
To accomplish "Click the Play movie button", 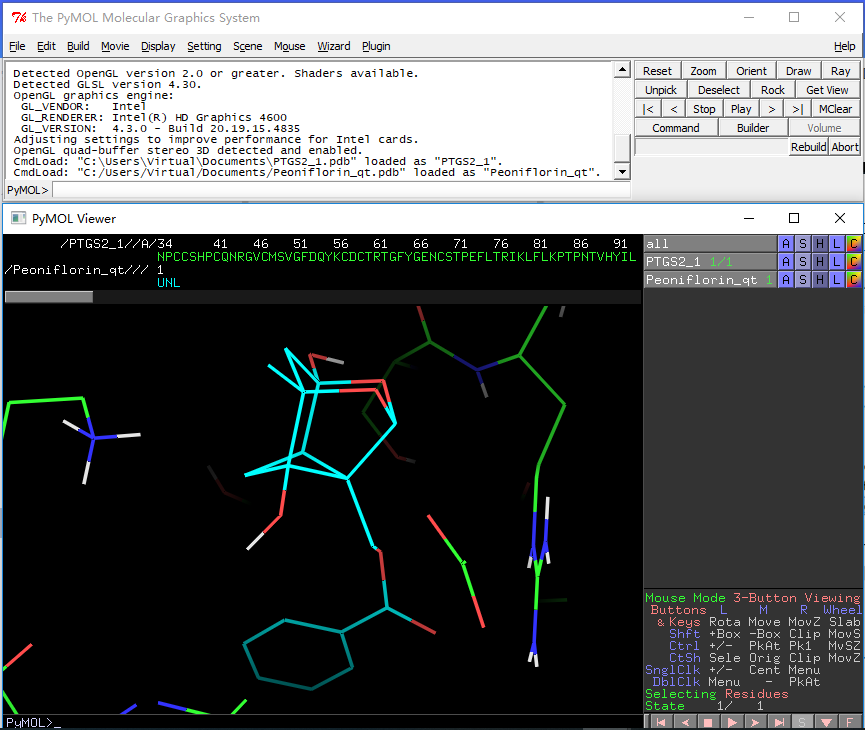I will click(741, 109).
